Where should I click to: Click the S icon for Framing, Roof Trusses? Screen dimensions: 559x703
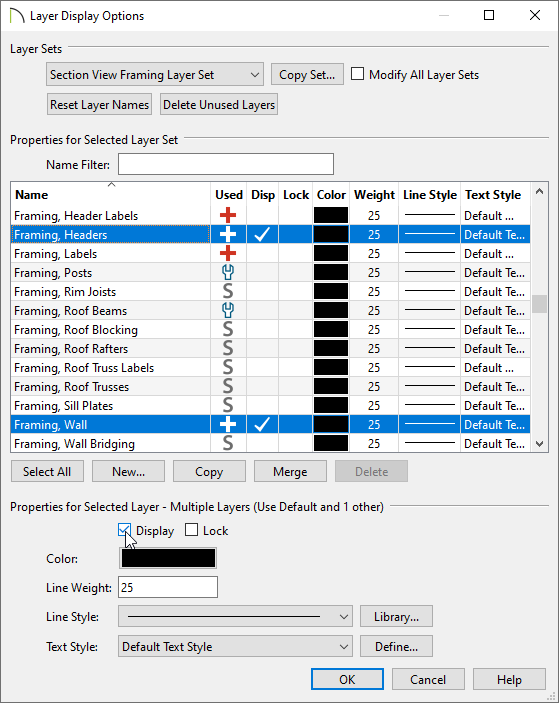228,386
